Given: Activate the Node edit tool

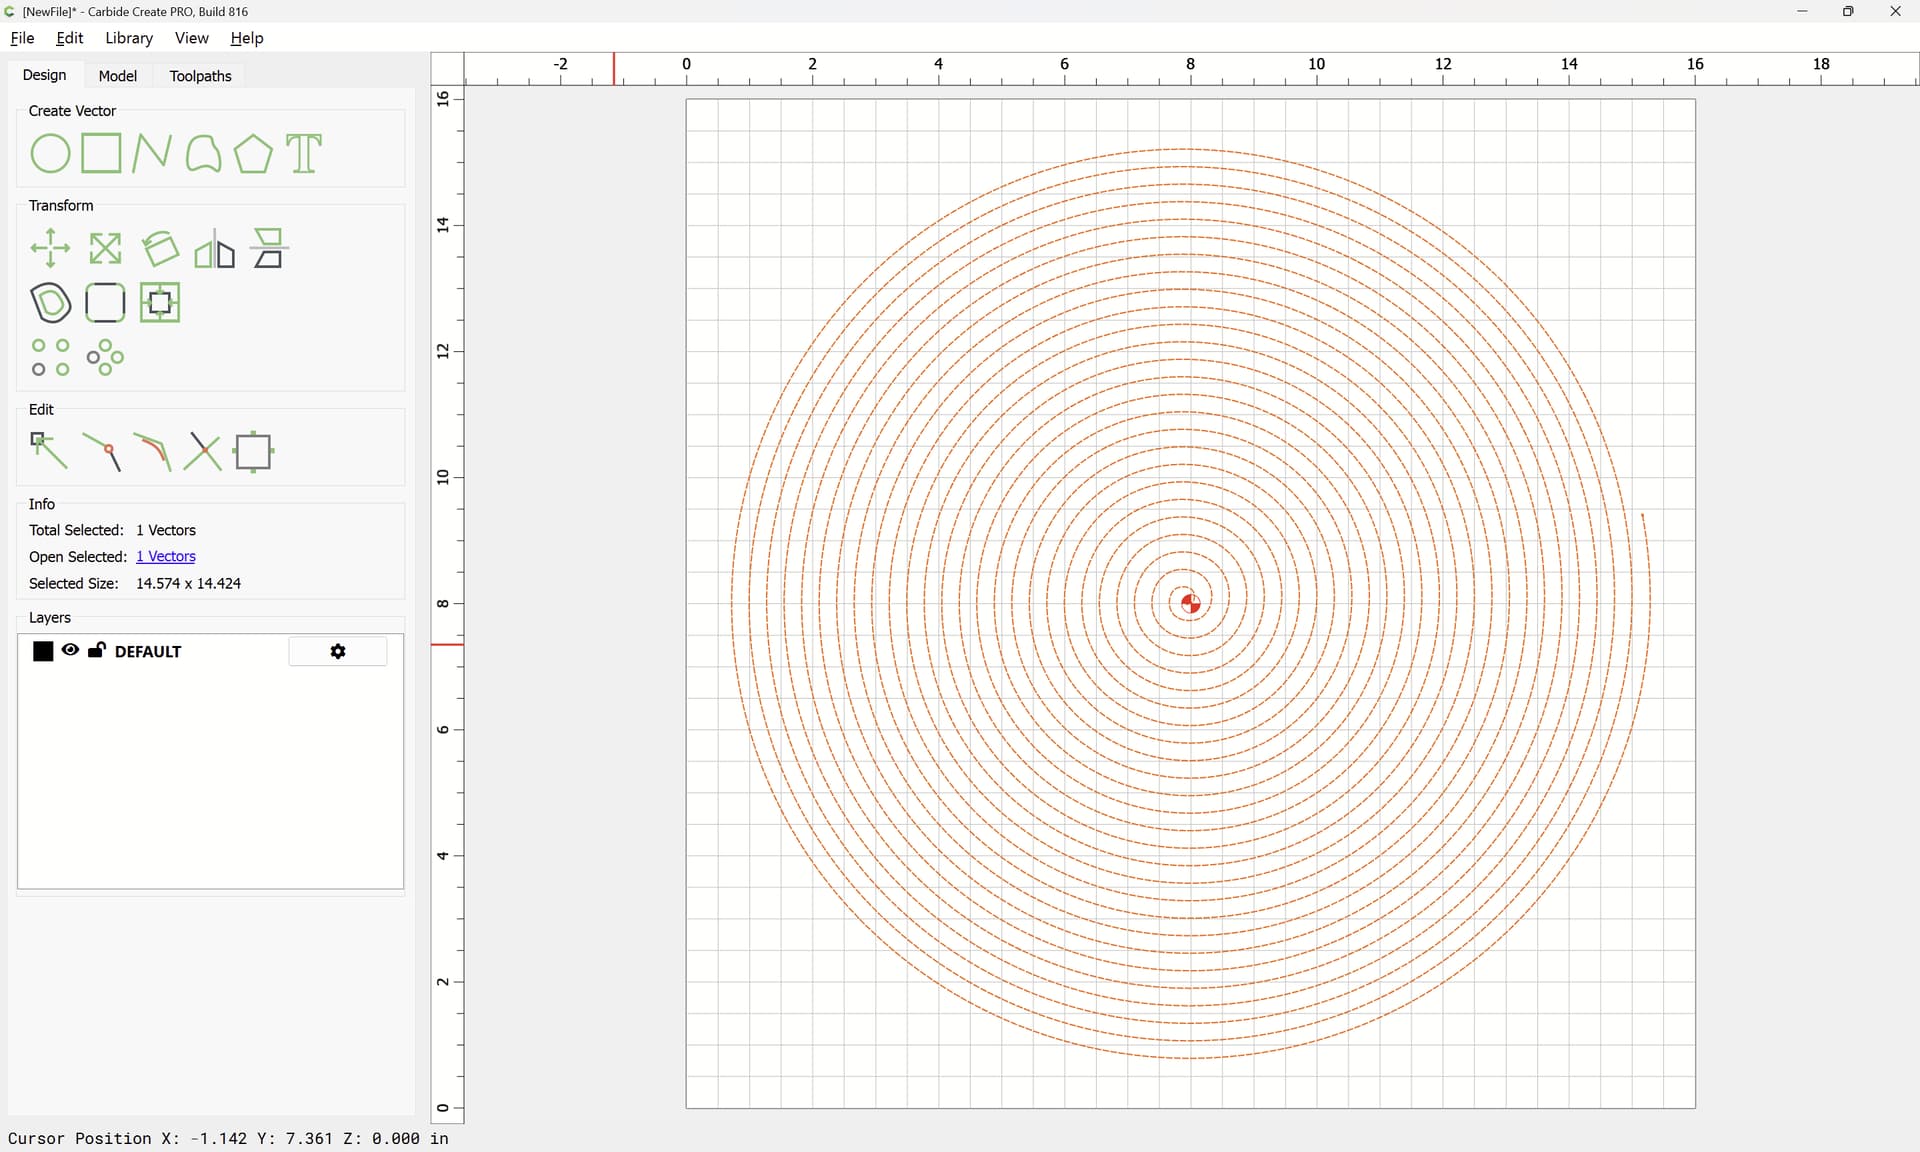Looking at the screenshot, I should coord(49,452).
